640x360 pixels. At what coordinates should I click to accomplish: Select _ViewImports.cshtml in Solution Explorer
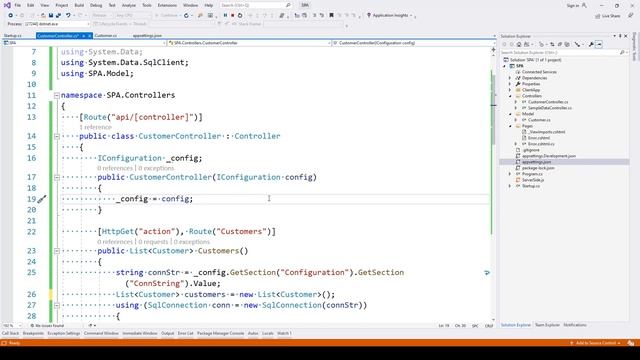click(547, 132)
